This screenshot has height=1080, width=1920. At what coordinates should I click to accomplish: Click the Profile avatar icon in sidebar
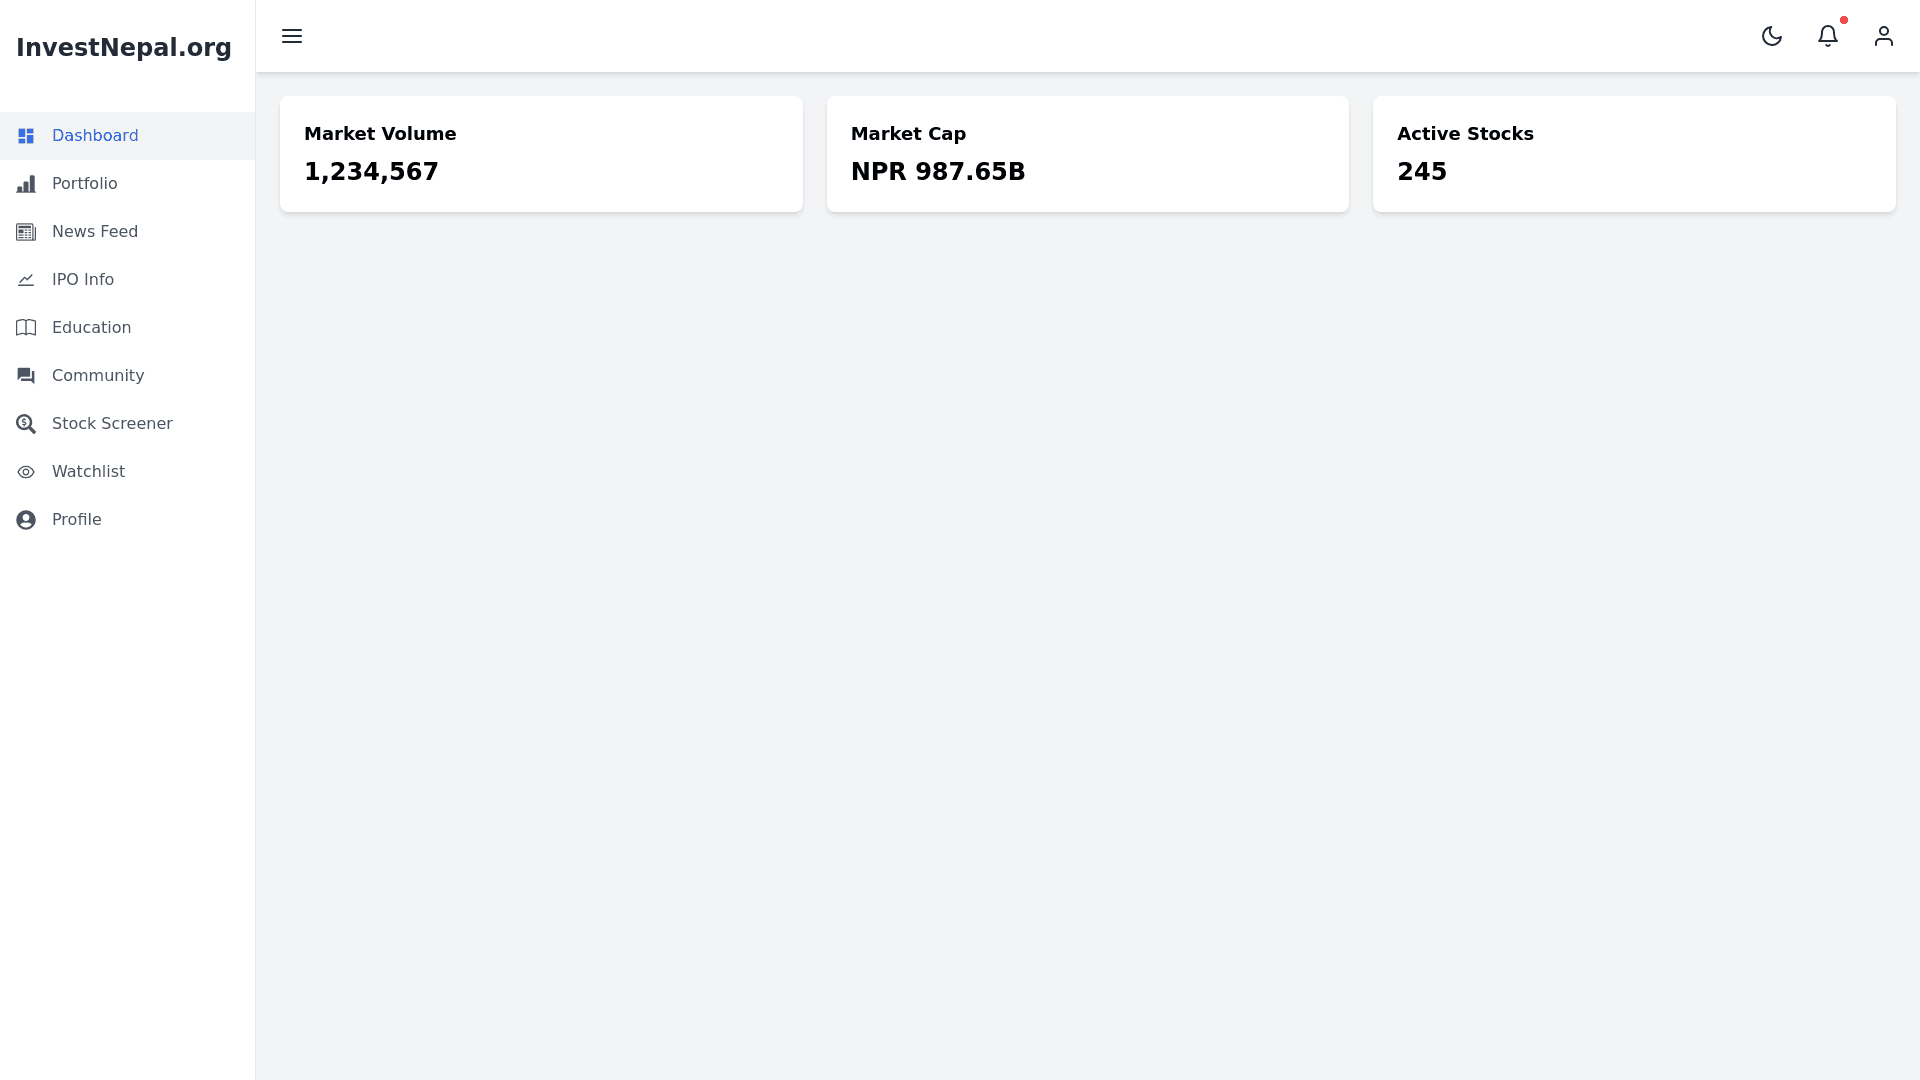pos(26,520)
